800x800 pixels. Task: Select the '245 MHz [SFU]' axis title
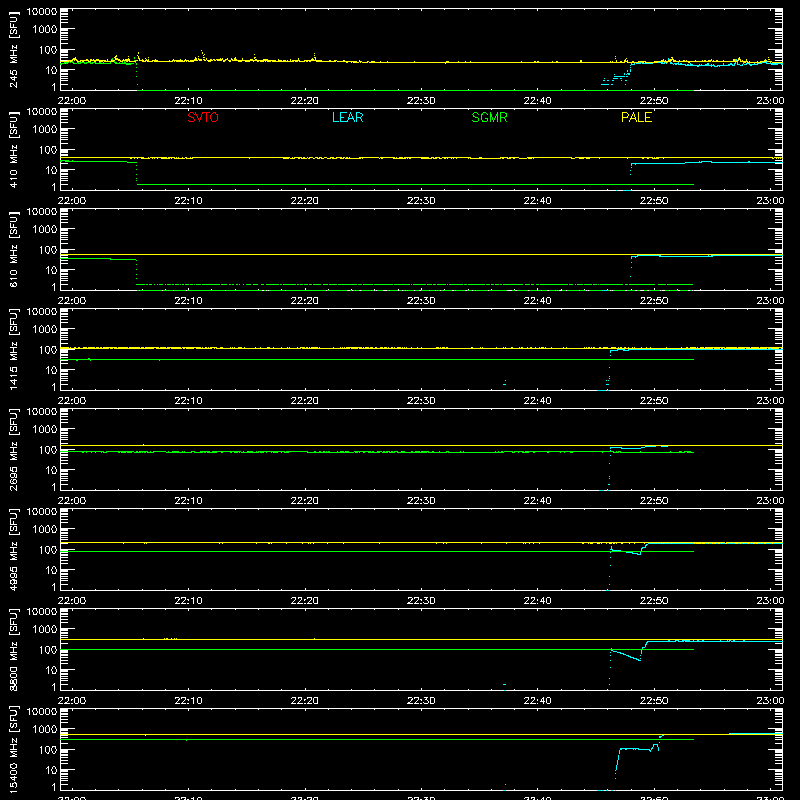pos(13,50)
